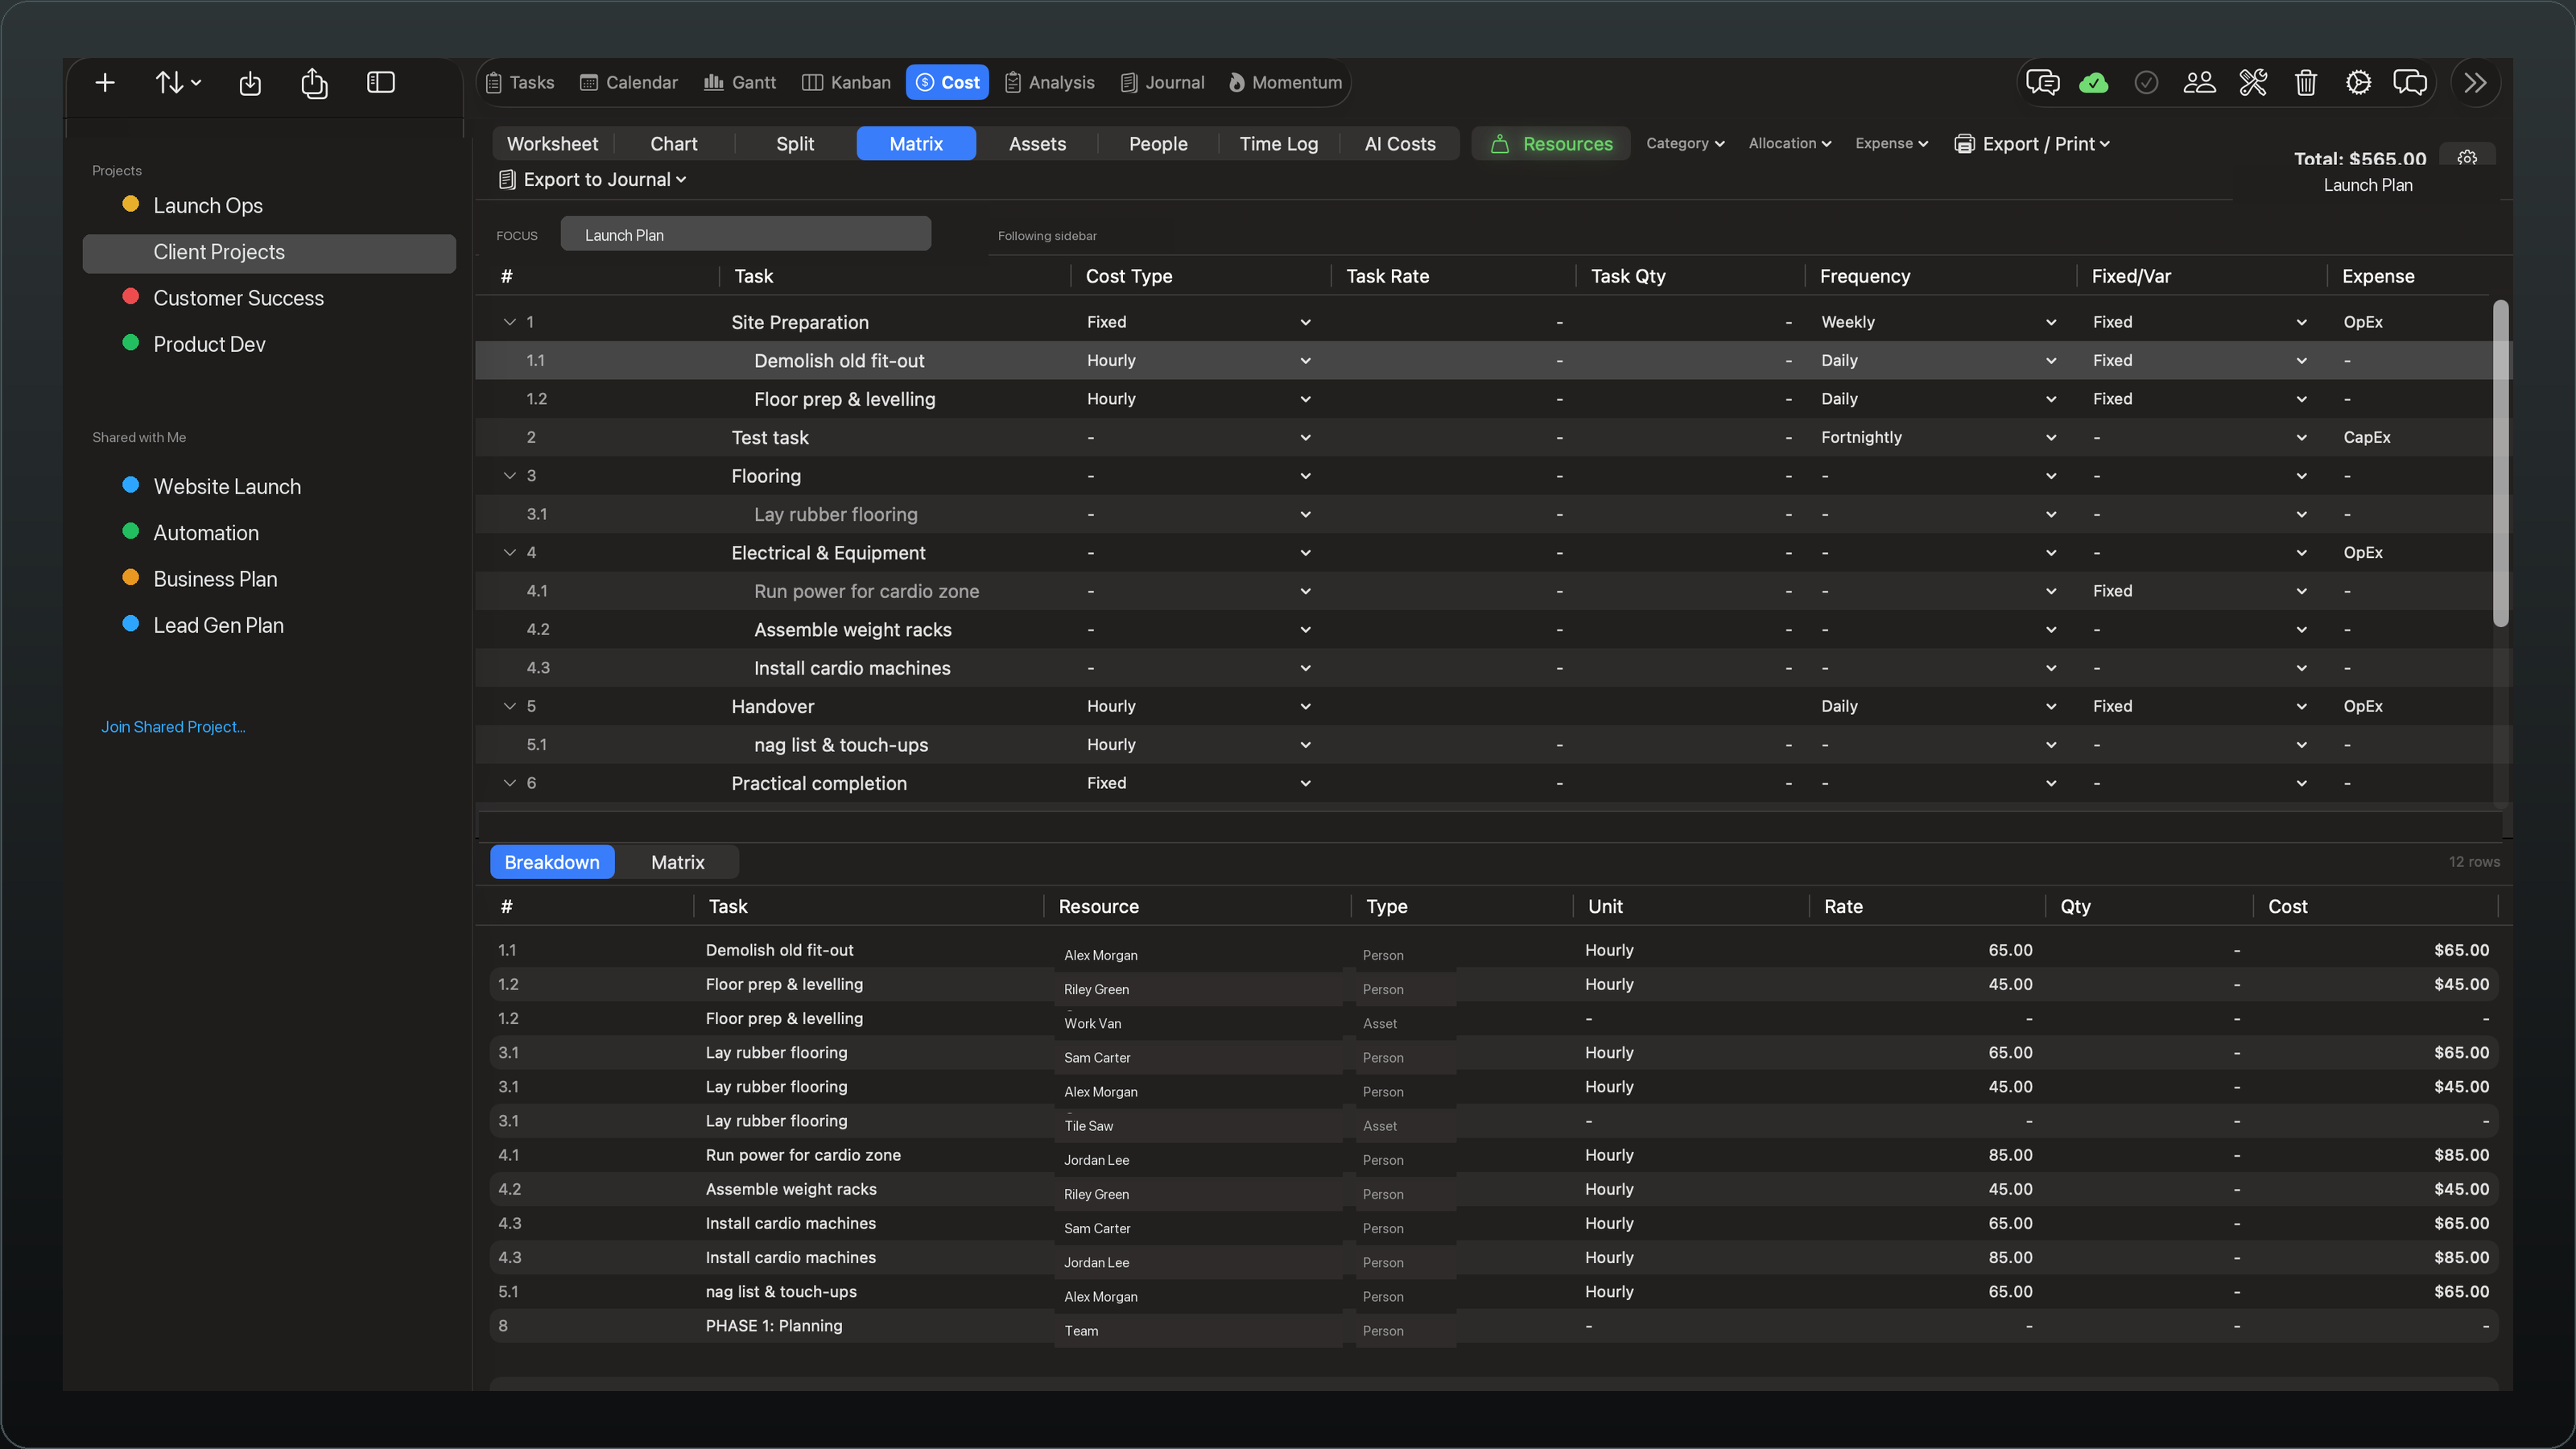Image resolution: width=2576 pixels, height=1449 pixels.
Task: Open Export to Journal dropdown
Action: click(x=592, y=180)
